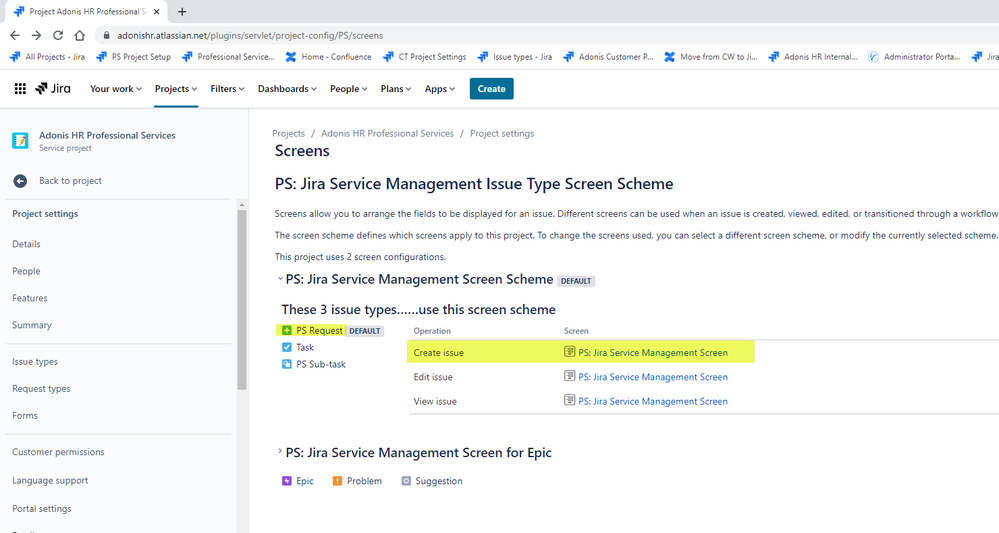
Task: Open the Home - Confluence bookmark
Action: pos(329,57)
